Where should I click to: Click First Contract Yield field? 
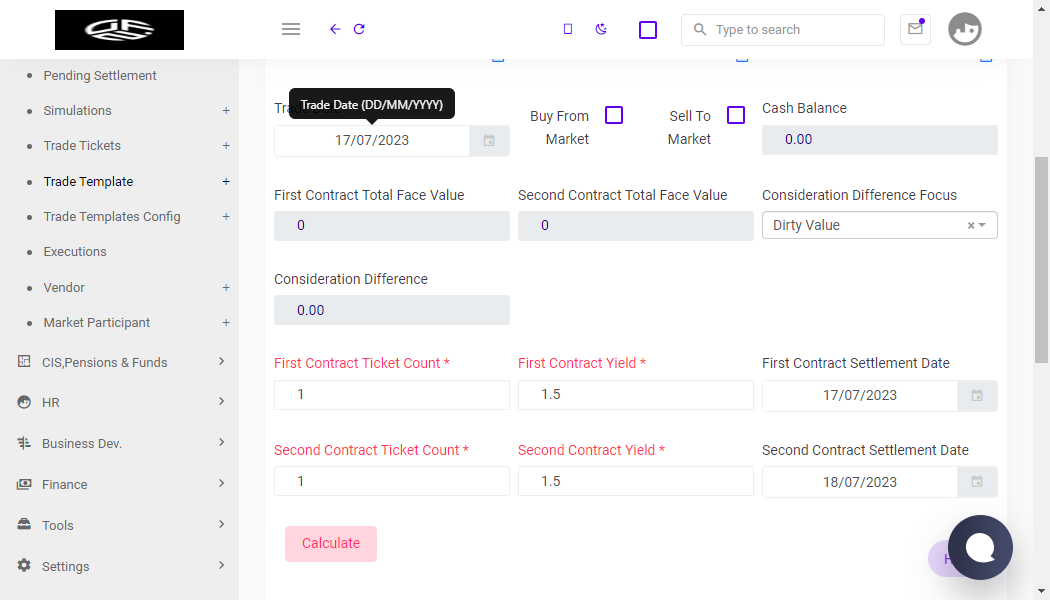pos(635,394)
